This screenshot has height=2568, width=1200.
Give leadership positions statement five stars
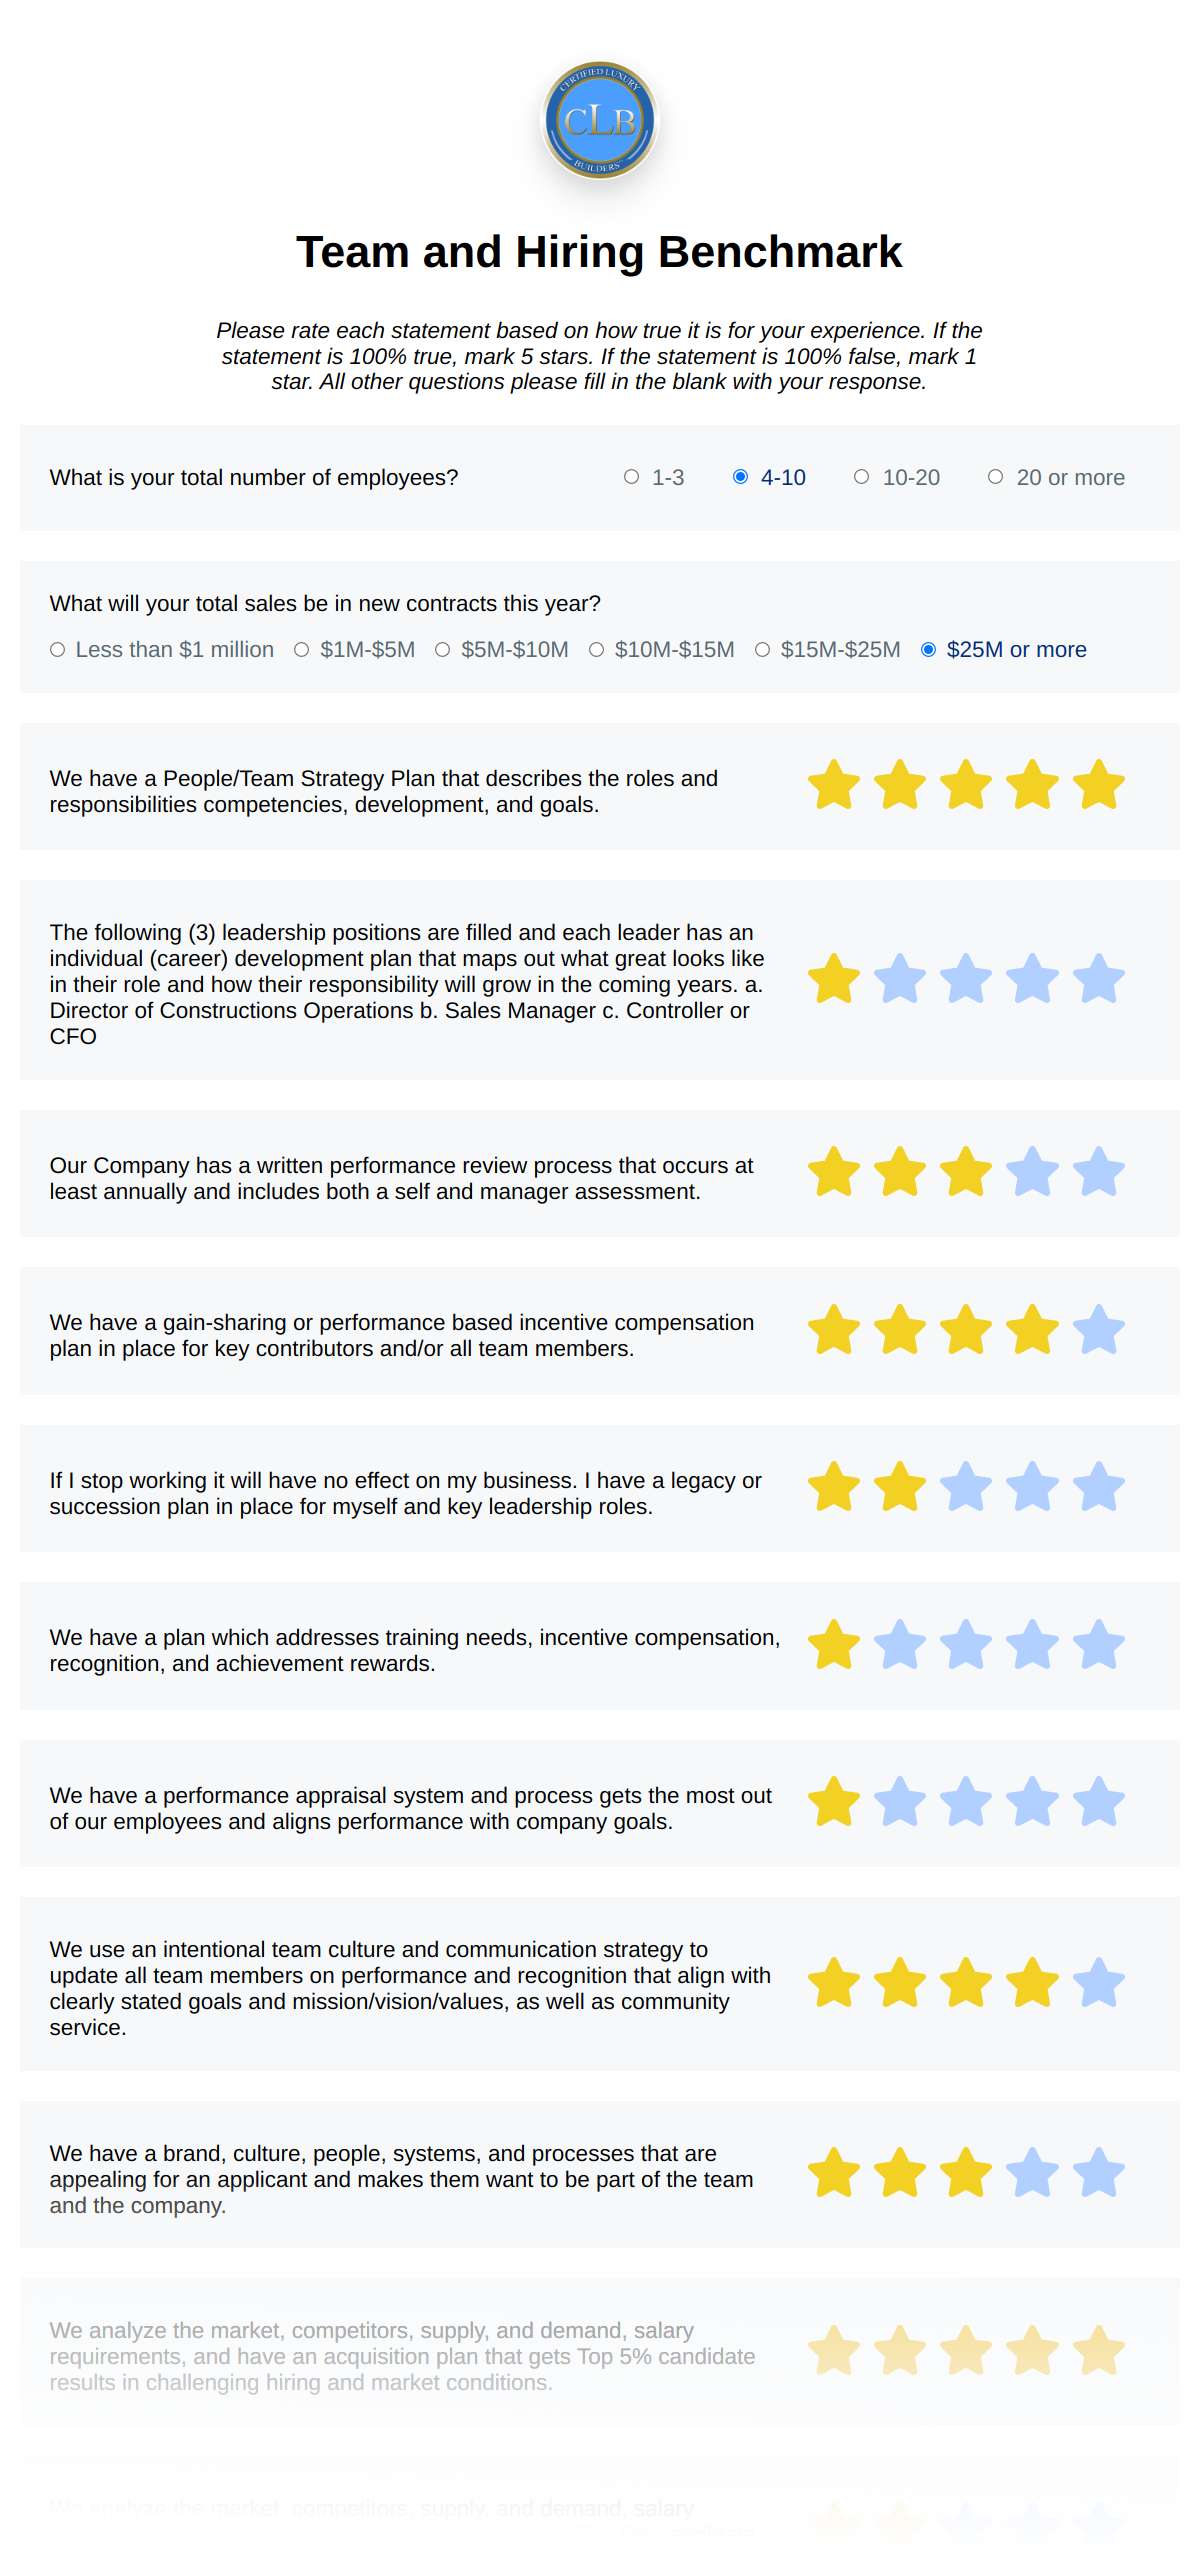1098,979
